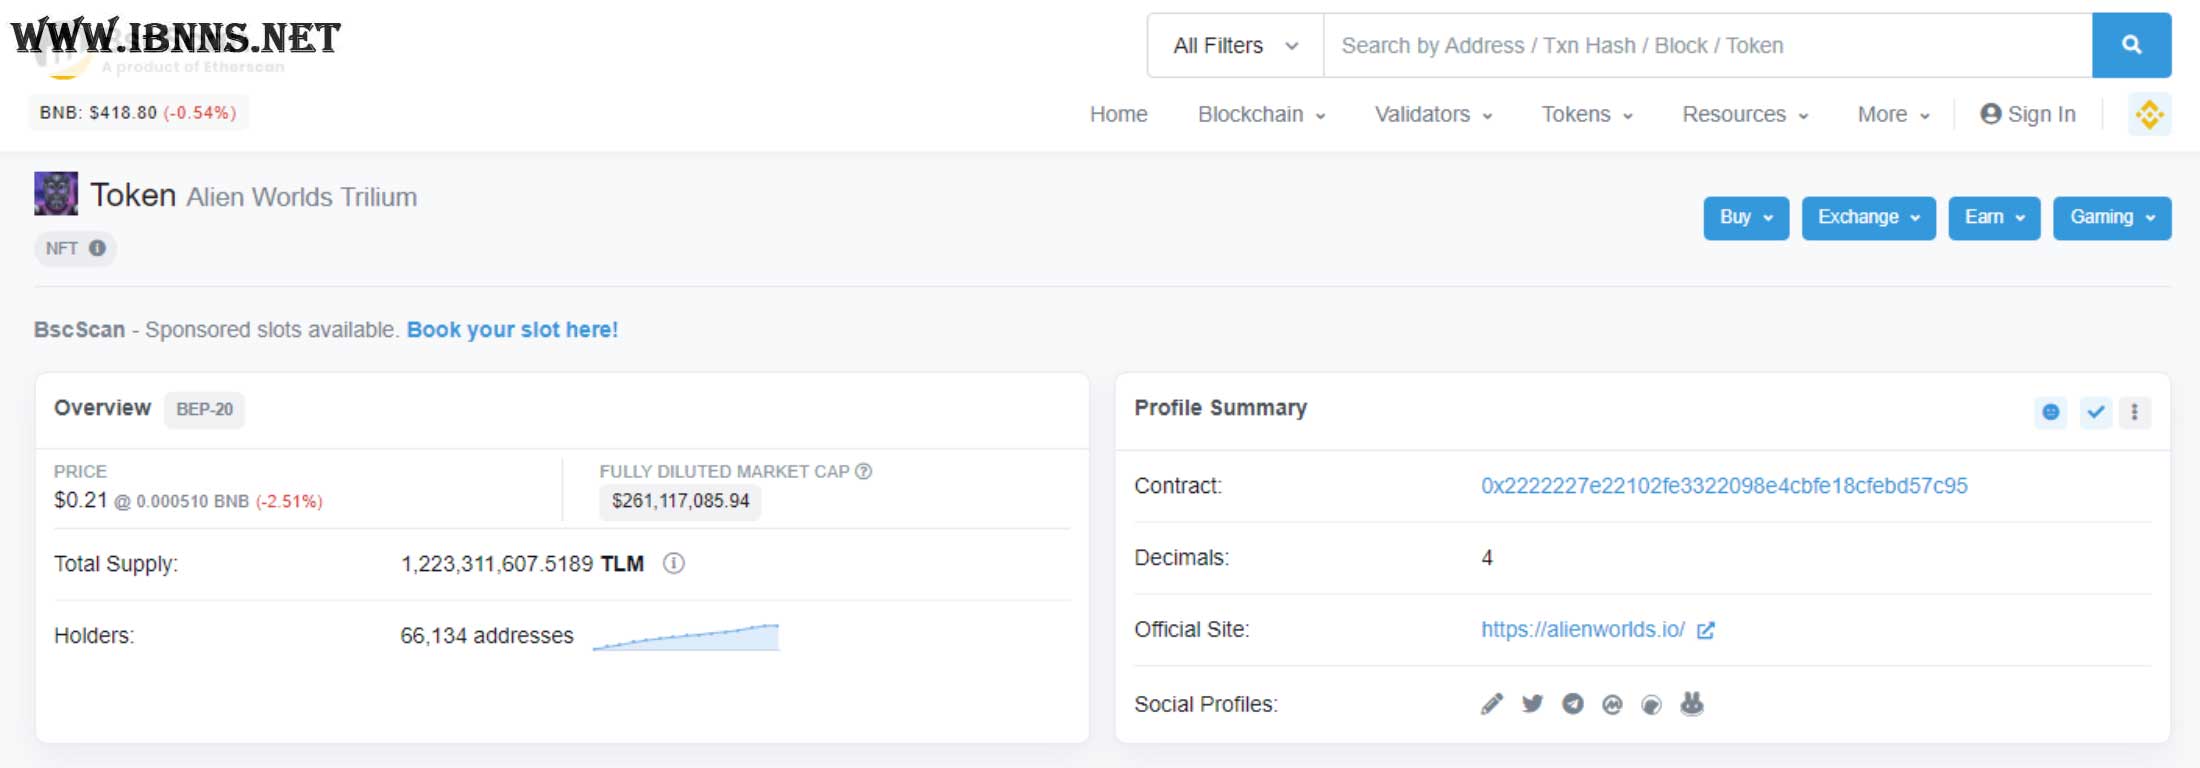The width and height of the screenshot is (2200, 768).
Task: Open the Earn dropdown button
Action: [1994, 218]
